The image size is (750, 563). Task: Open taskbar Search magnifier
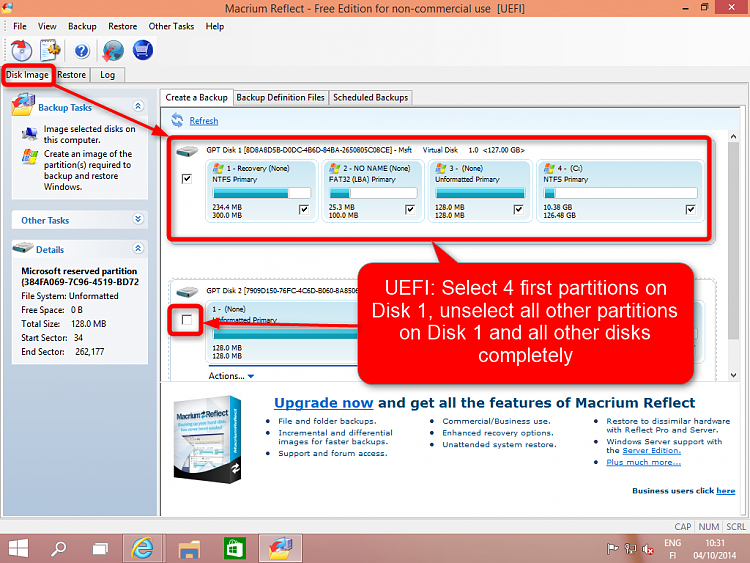[59, 548]
